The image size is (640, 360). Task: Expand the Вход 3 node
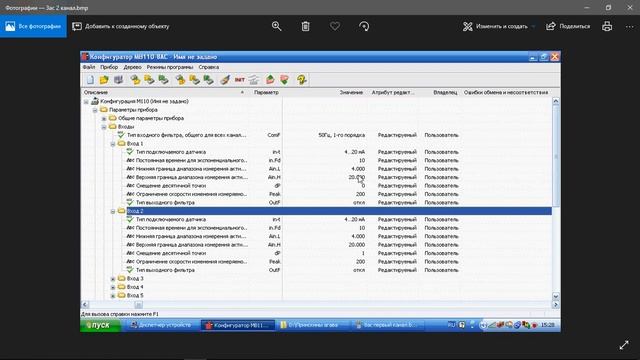[x=113, y=279]
